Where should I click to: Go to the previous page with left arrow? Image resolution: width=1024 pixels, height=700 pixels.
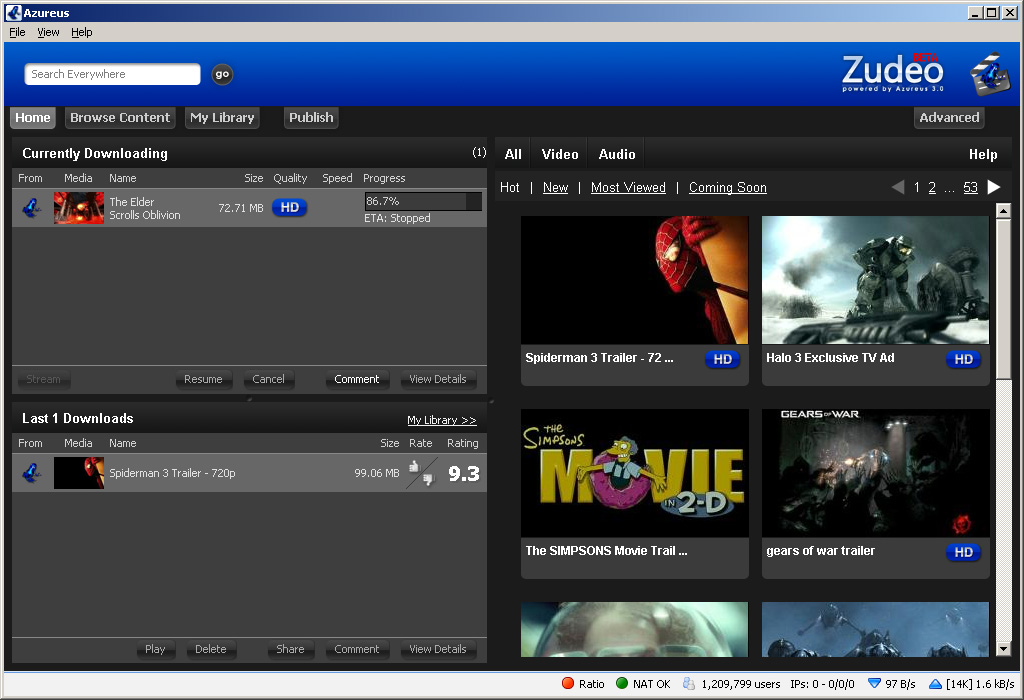coord(898,187)
